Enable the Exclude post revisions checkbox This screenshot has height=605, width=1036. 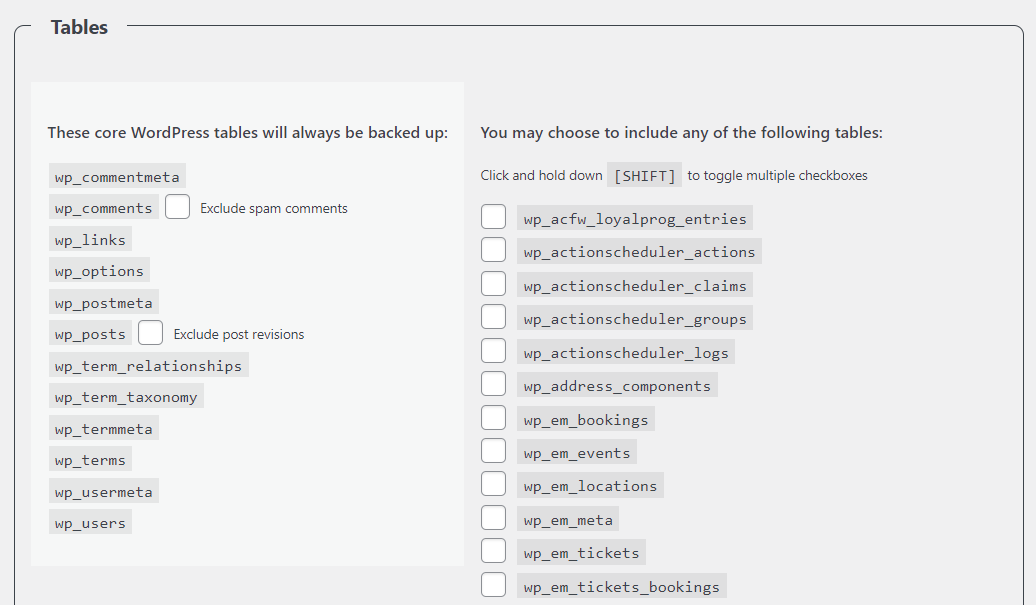click(150, 332)
